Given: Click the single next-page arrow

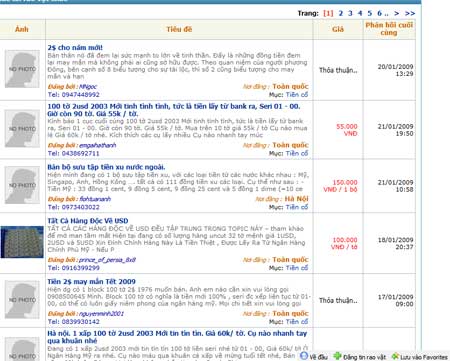Looking at the screenshot, I should [396, 13].
